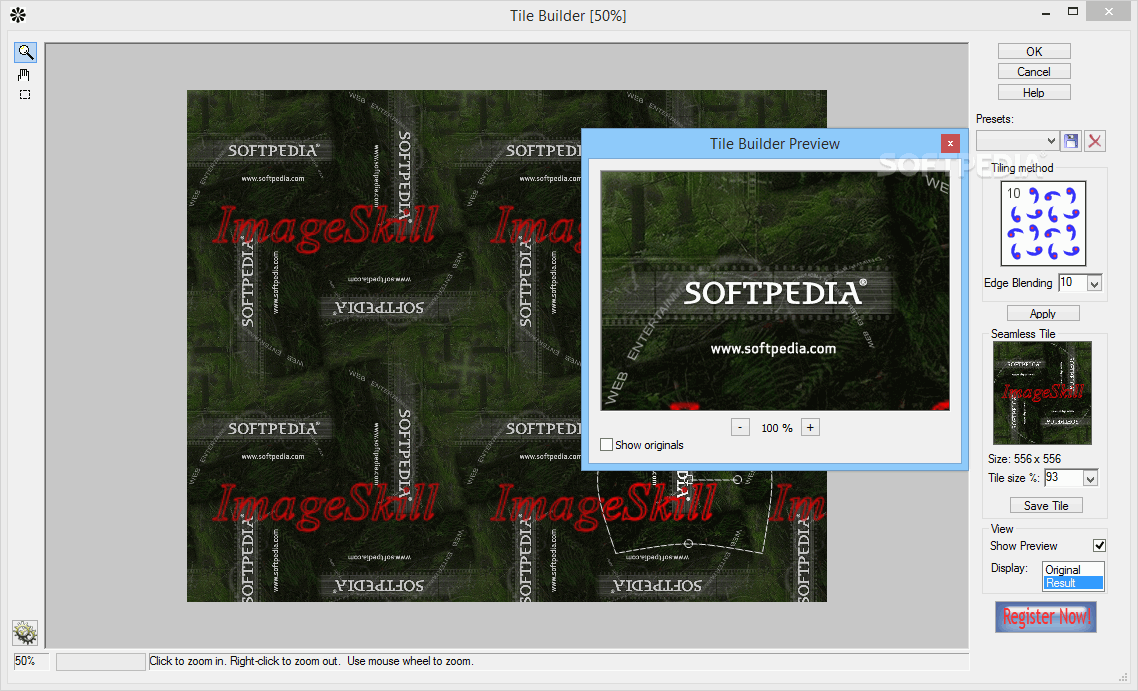Viewport: 1138px width, 691px height.
Task: Uncheck the Show Preview checkbox
Action: [1099, 545]
